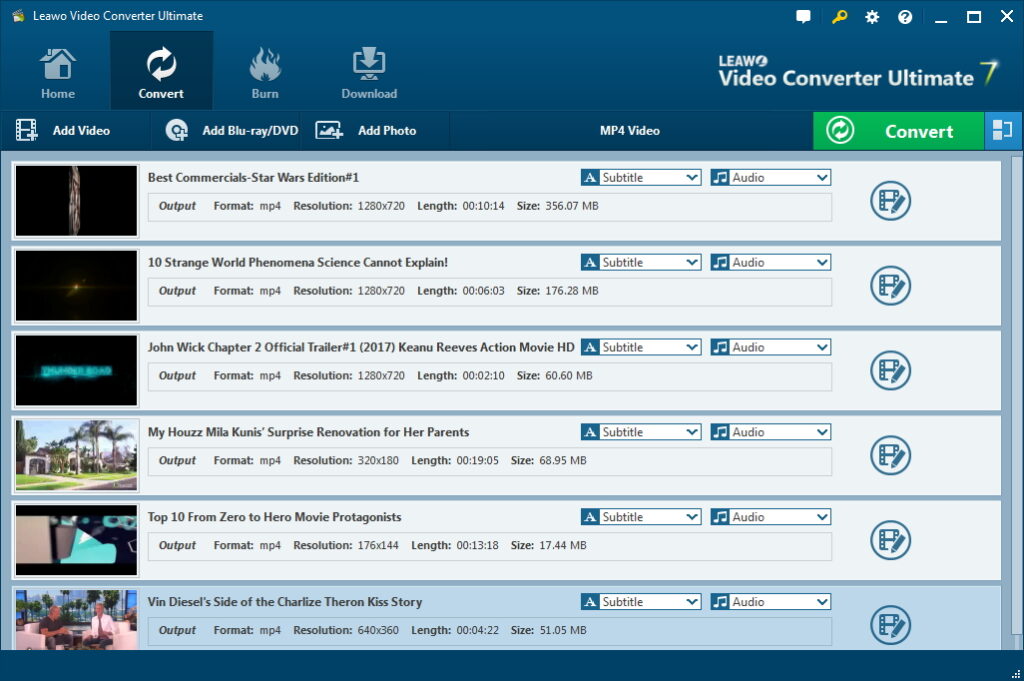Open MP4 Video profile selector

(630, 131)
